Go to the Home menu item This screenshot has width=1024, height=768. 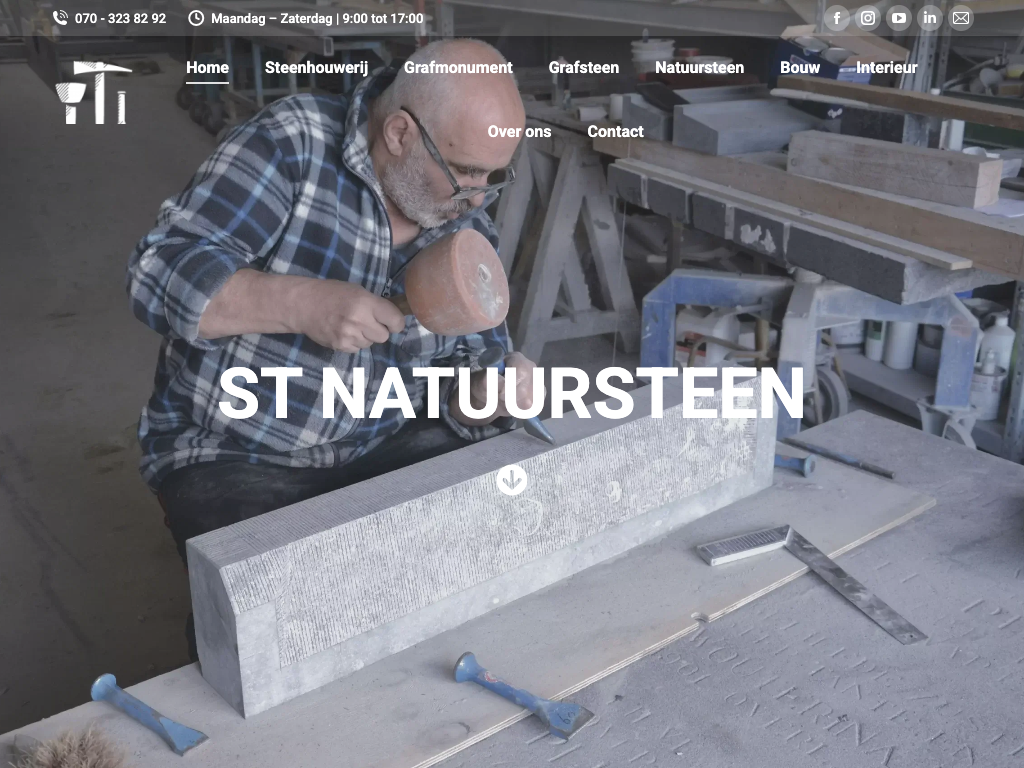(x=207, y=68)
